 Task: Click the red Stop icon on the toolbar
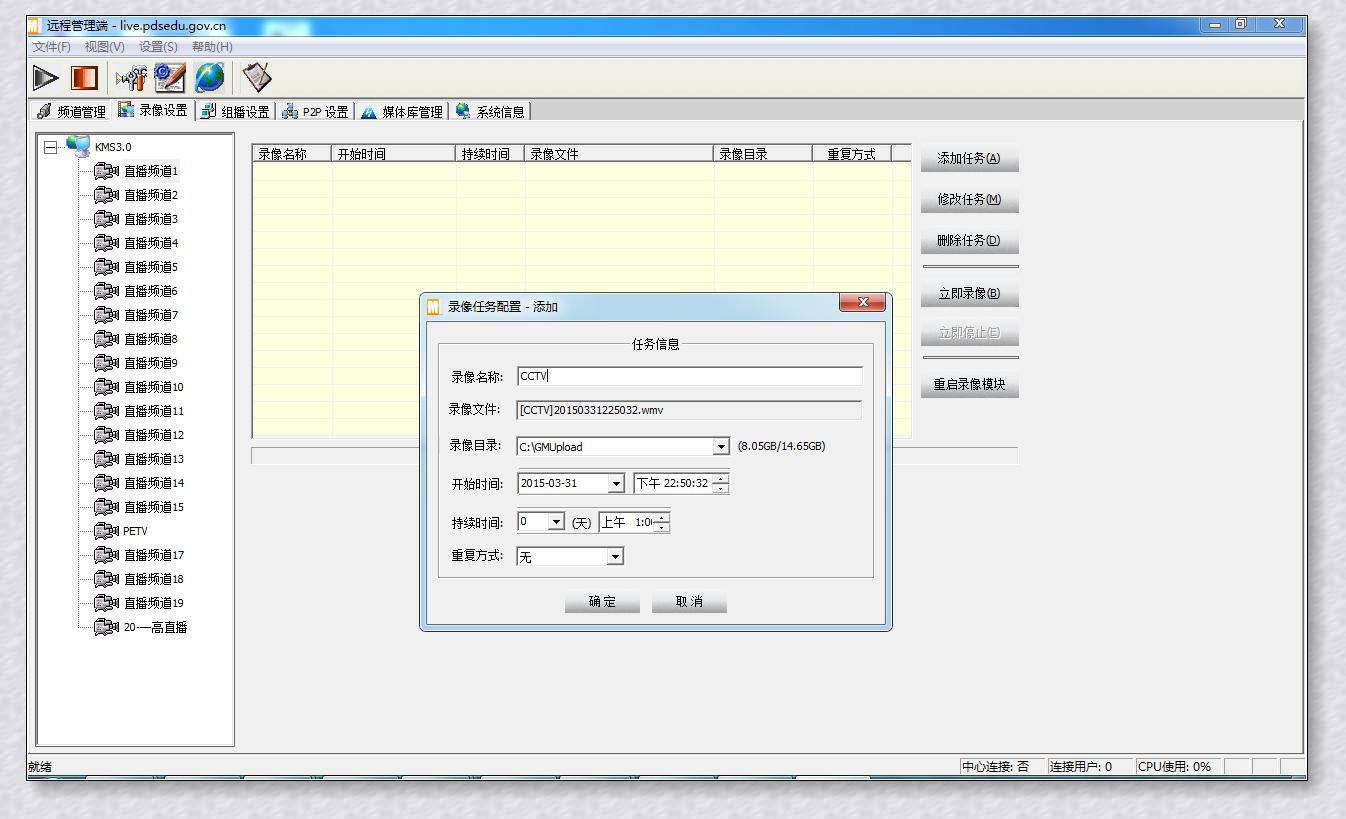(84, 77)
